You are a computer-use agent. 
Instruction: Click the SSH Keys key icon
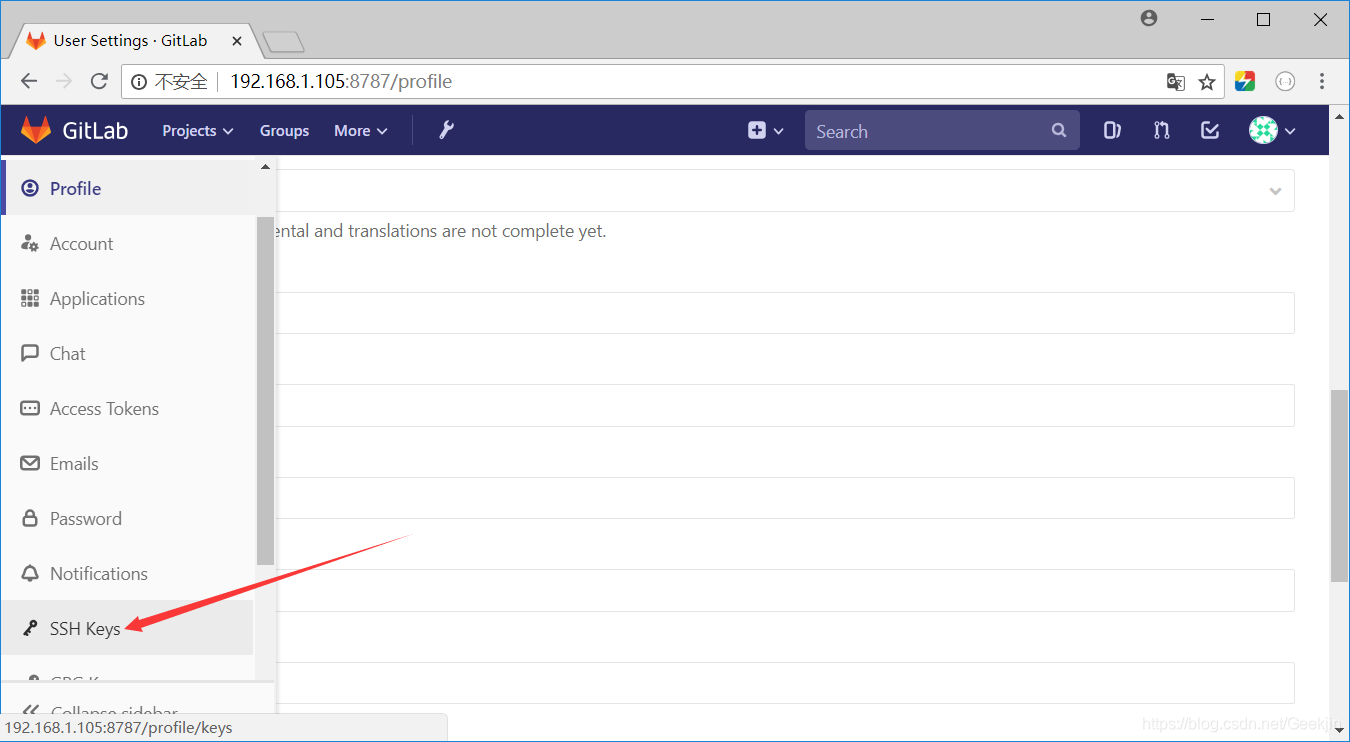pos(30,628)
